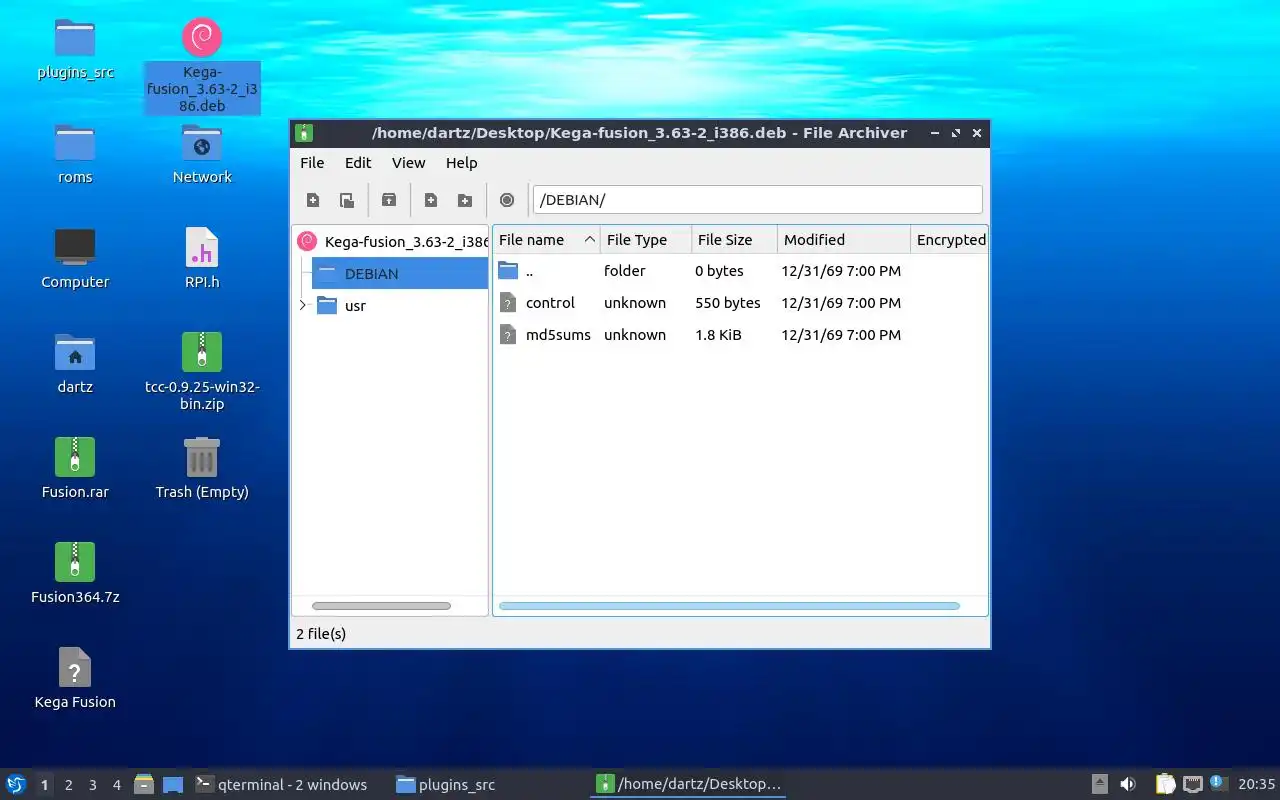
Task: Open the Help menu
Action: coord(461,163)
